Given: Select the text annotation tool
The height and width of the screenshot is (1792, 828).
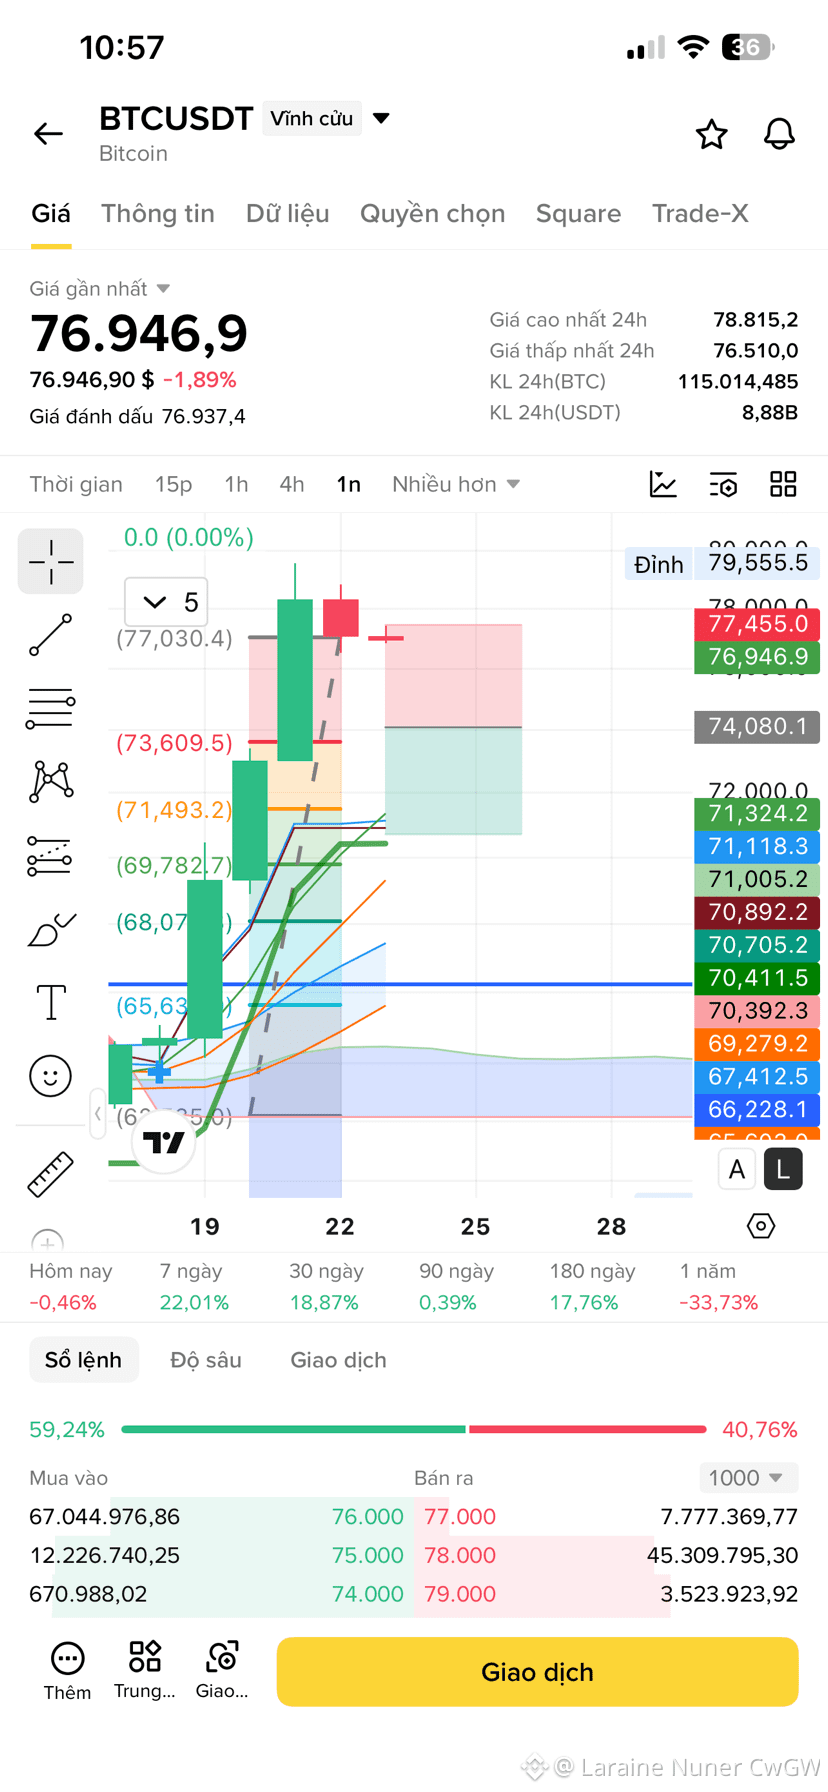Looking at the screenshot, I should tap(51, 1002).
